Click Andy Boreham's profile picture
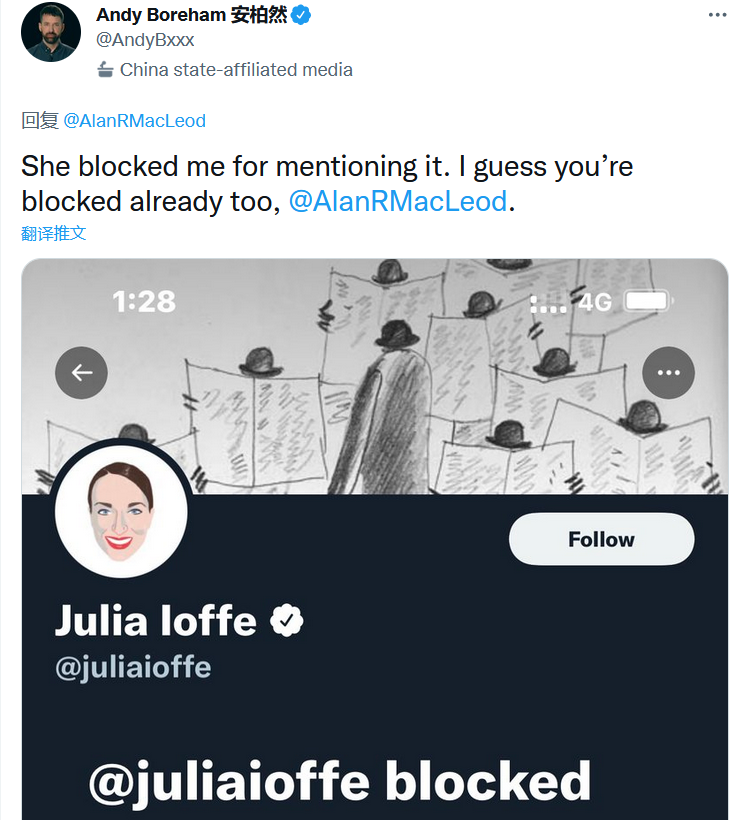Viewport: 748px width, 820px height. (51, 33)
